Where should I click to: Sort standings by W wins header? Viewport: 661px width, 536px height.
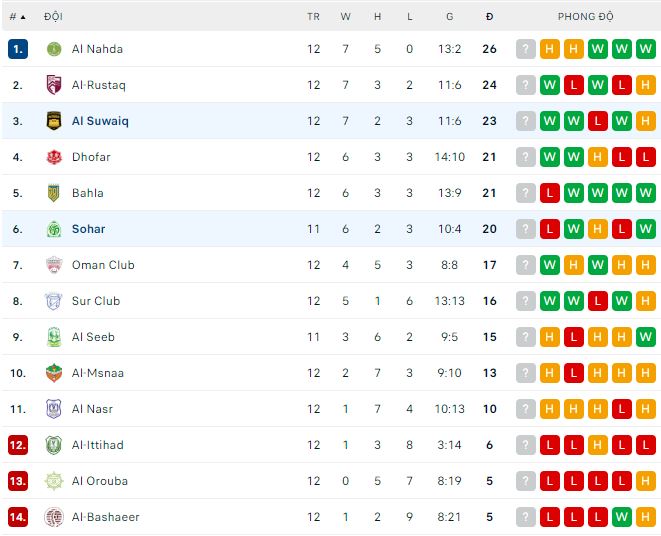click(x=346, y=17)
